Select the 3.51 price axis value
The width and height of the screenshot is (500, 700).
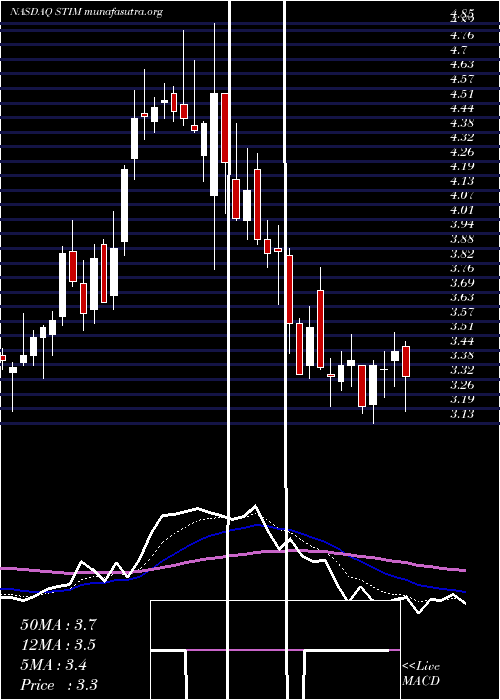462,326
